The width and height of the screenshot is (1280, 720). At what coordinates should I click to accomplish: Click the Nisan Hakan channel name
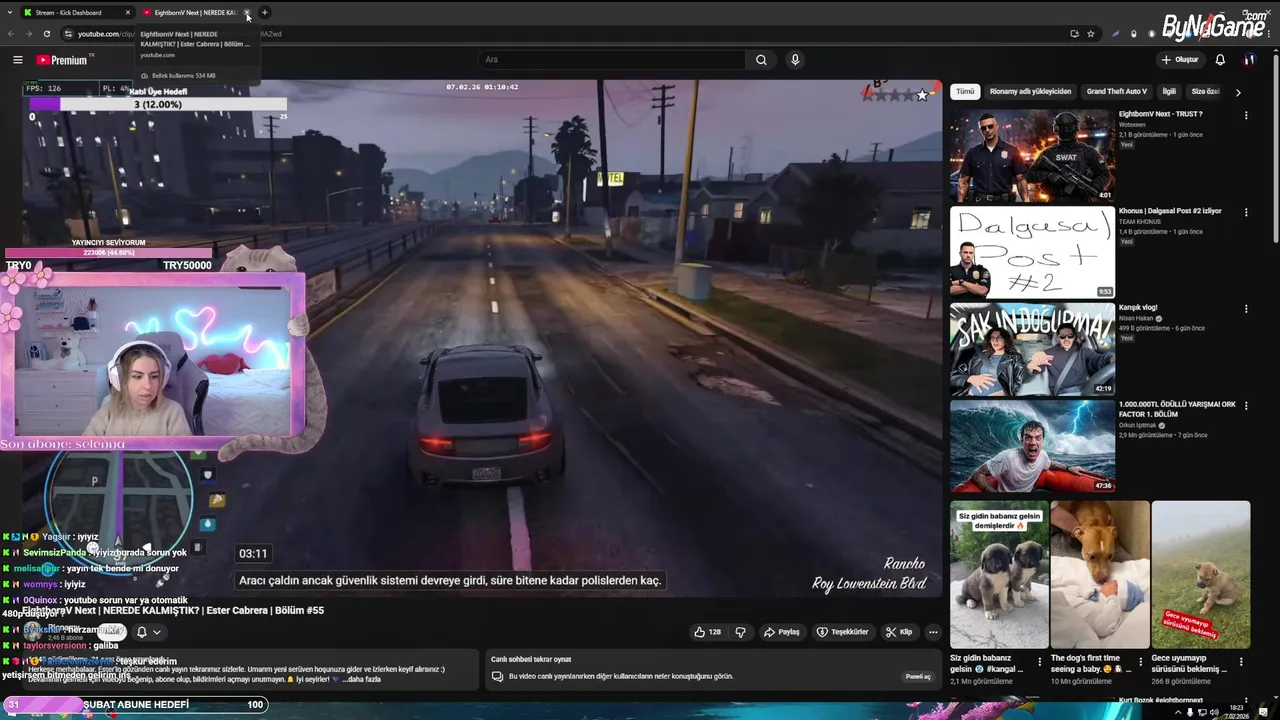click(x=1138, y=319)
